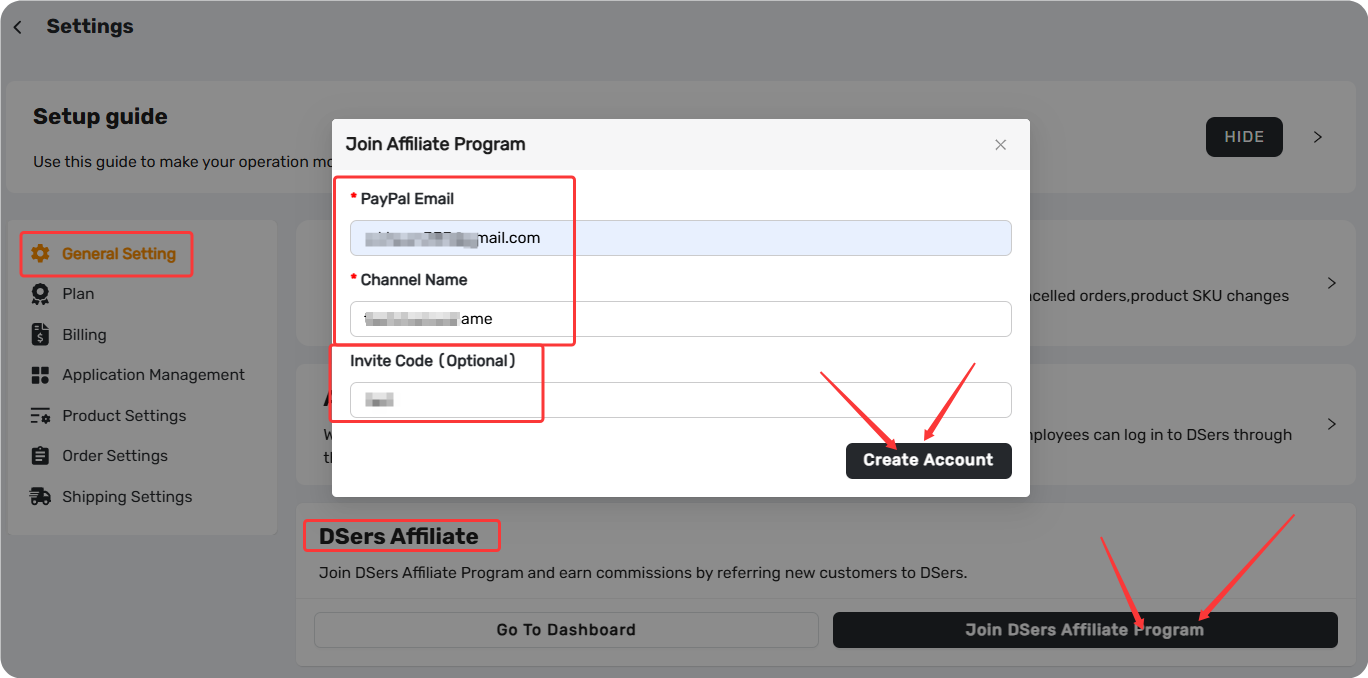
Task: Click the Plan badge icon
Action: coord(40,294)
